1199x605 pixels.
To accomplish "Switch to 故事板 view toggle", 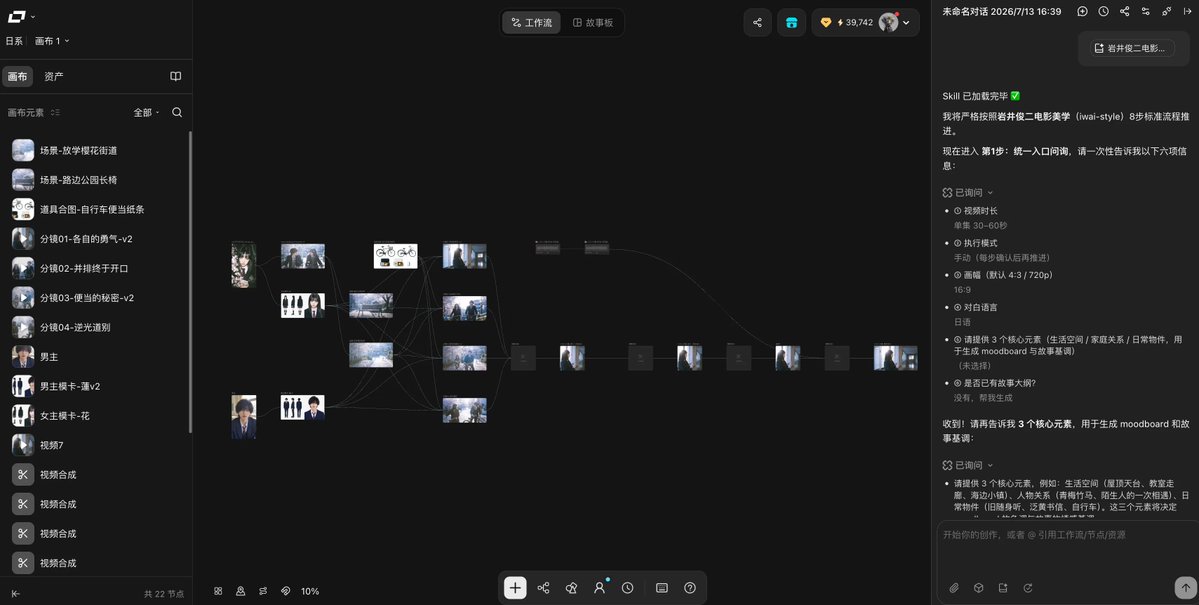I will (x=593, y=23).
